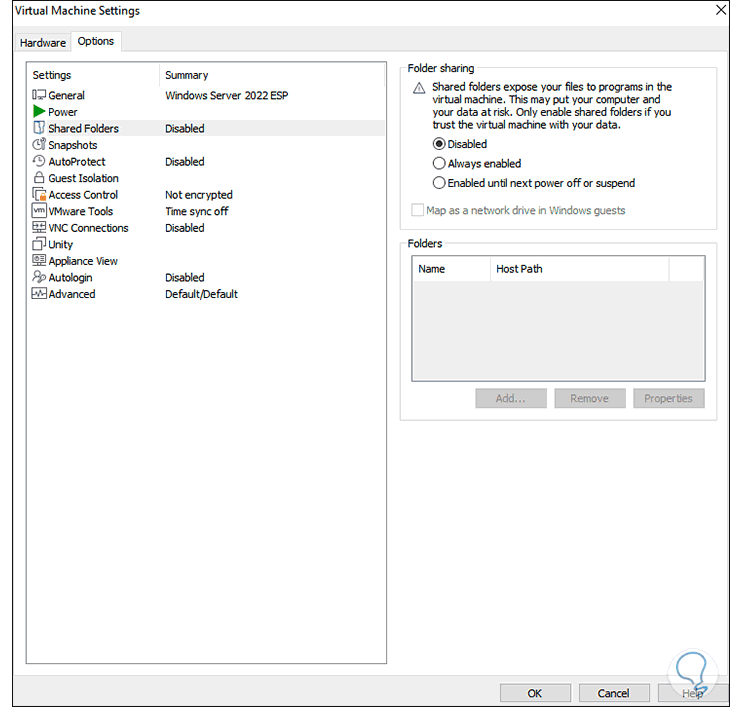The width and height of the screenshot is (742, 707).
Task: Select the Unity row label
Action: (x=61, y=244)
